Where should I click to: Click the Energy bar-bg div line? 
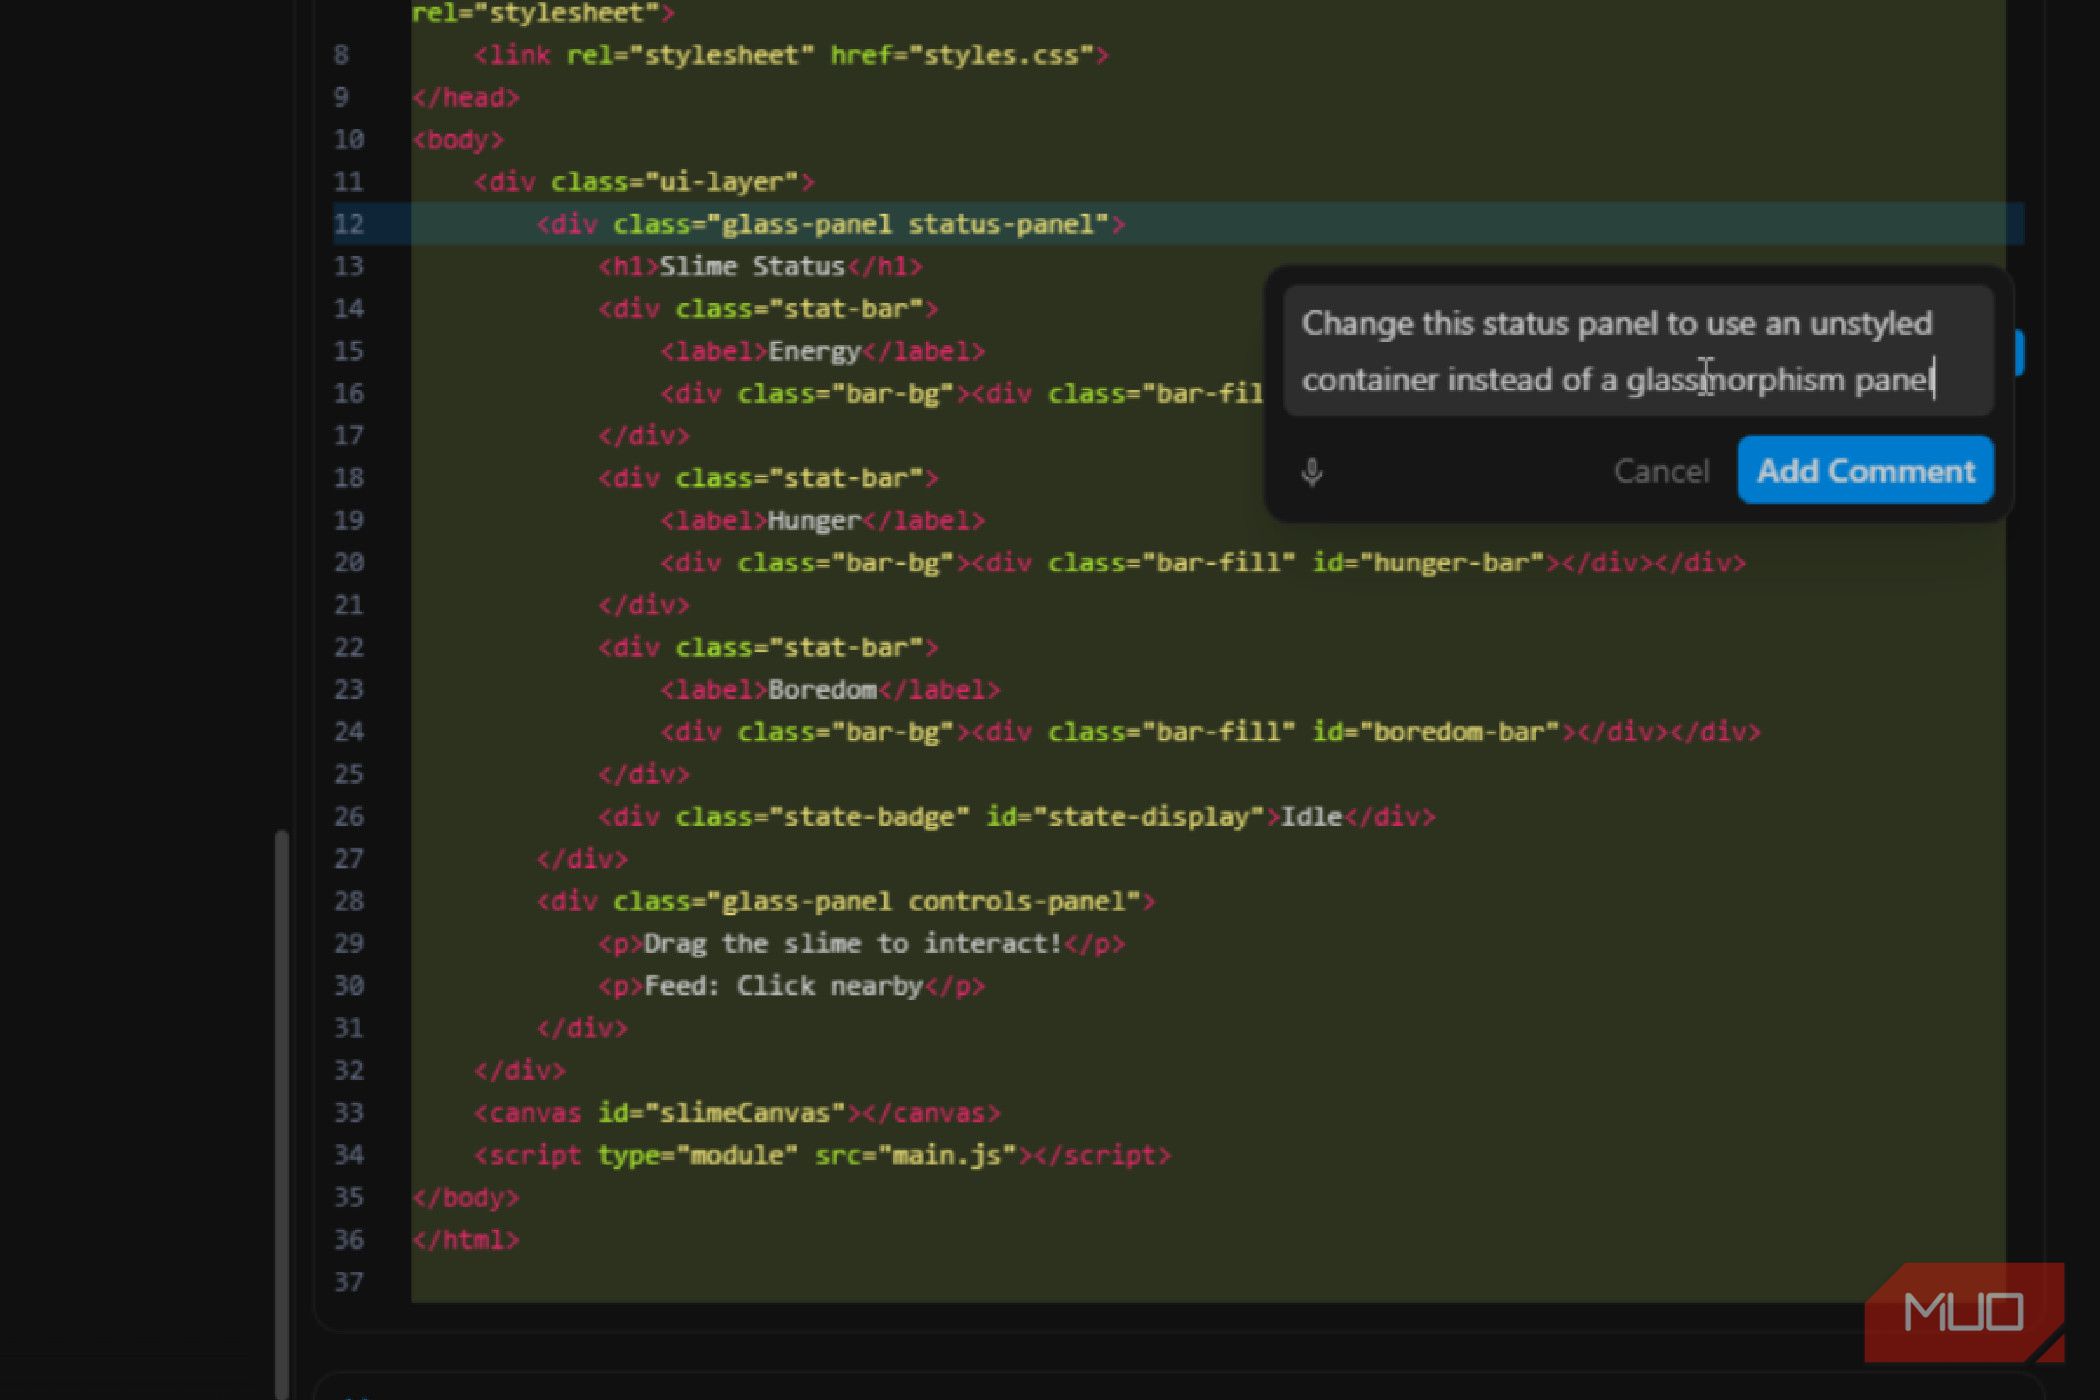pos(961,393)
